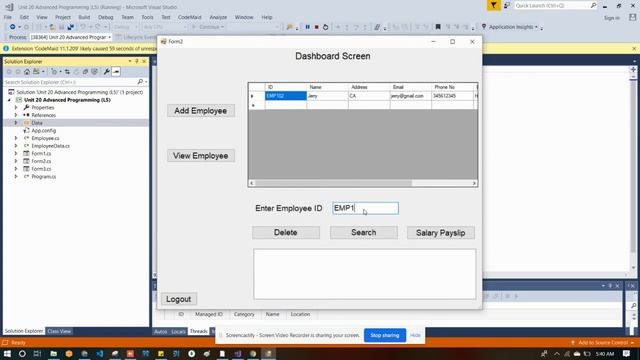Click the right scroll arrow of the data grid
This screenshot has height=360, width=640.
click(474, 183)
